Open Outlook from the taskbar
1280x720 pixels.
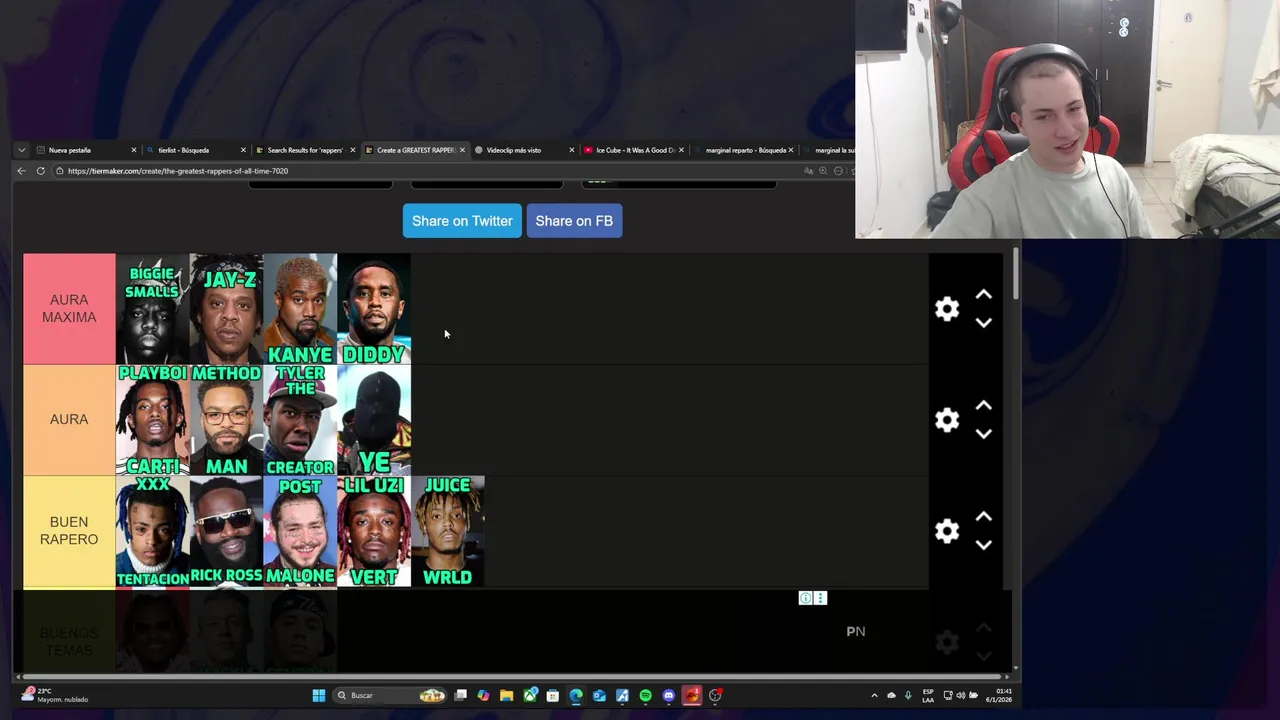point(599,695)
